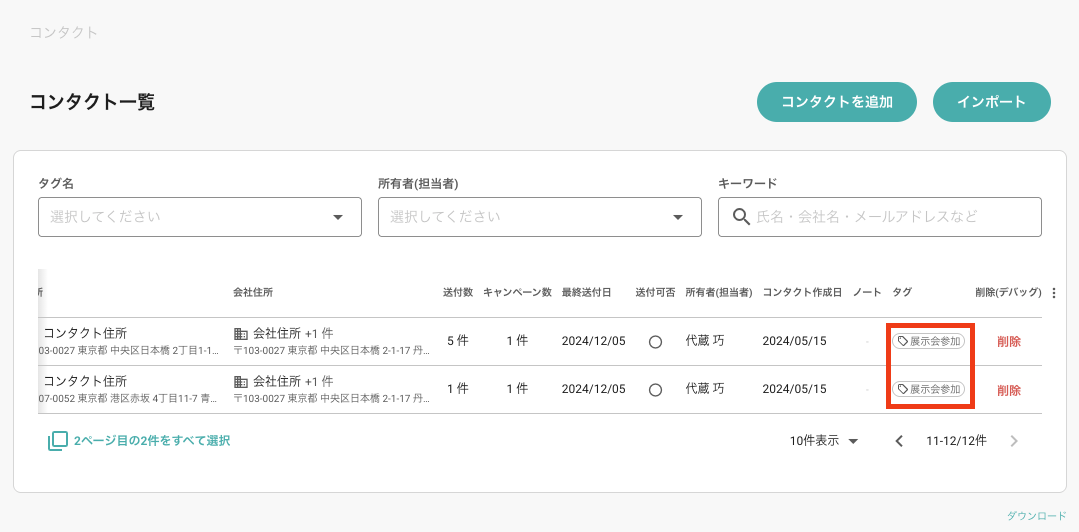Viewport: 1079px width, 532px height.
Task: Click the コンタクト作成日 column header
Action: tap(802, 292)
